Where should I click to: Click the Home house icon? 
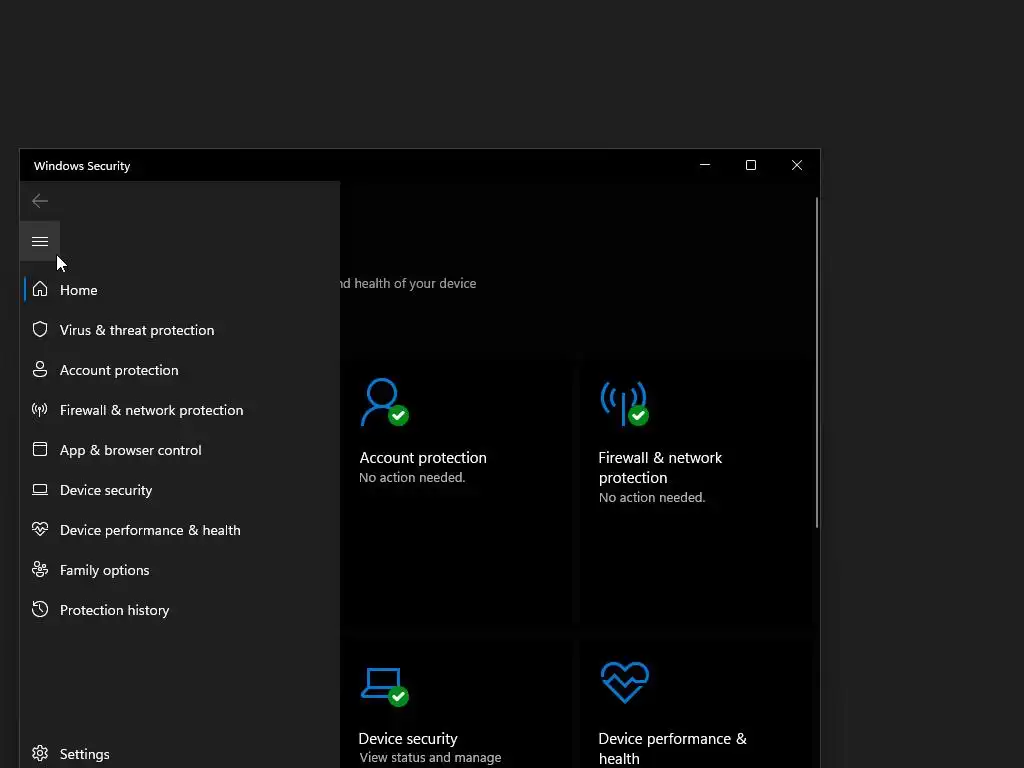(x=40, y=289)
